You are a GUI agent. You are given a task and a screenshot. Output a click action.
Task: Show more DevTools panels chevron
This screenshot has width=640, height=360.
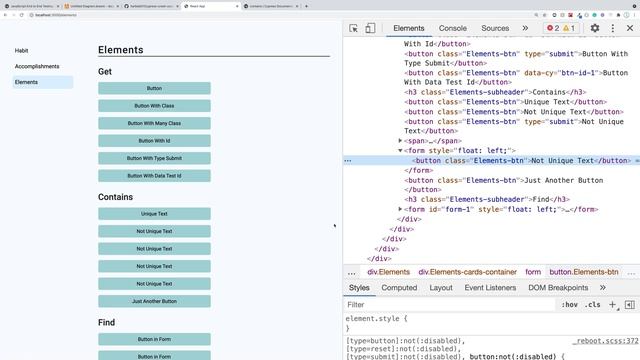525,28
